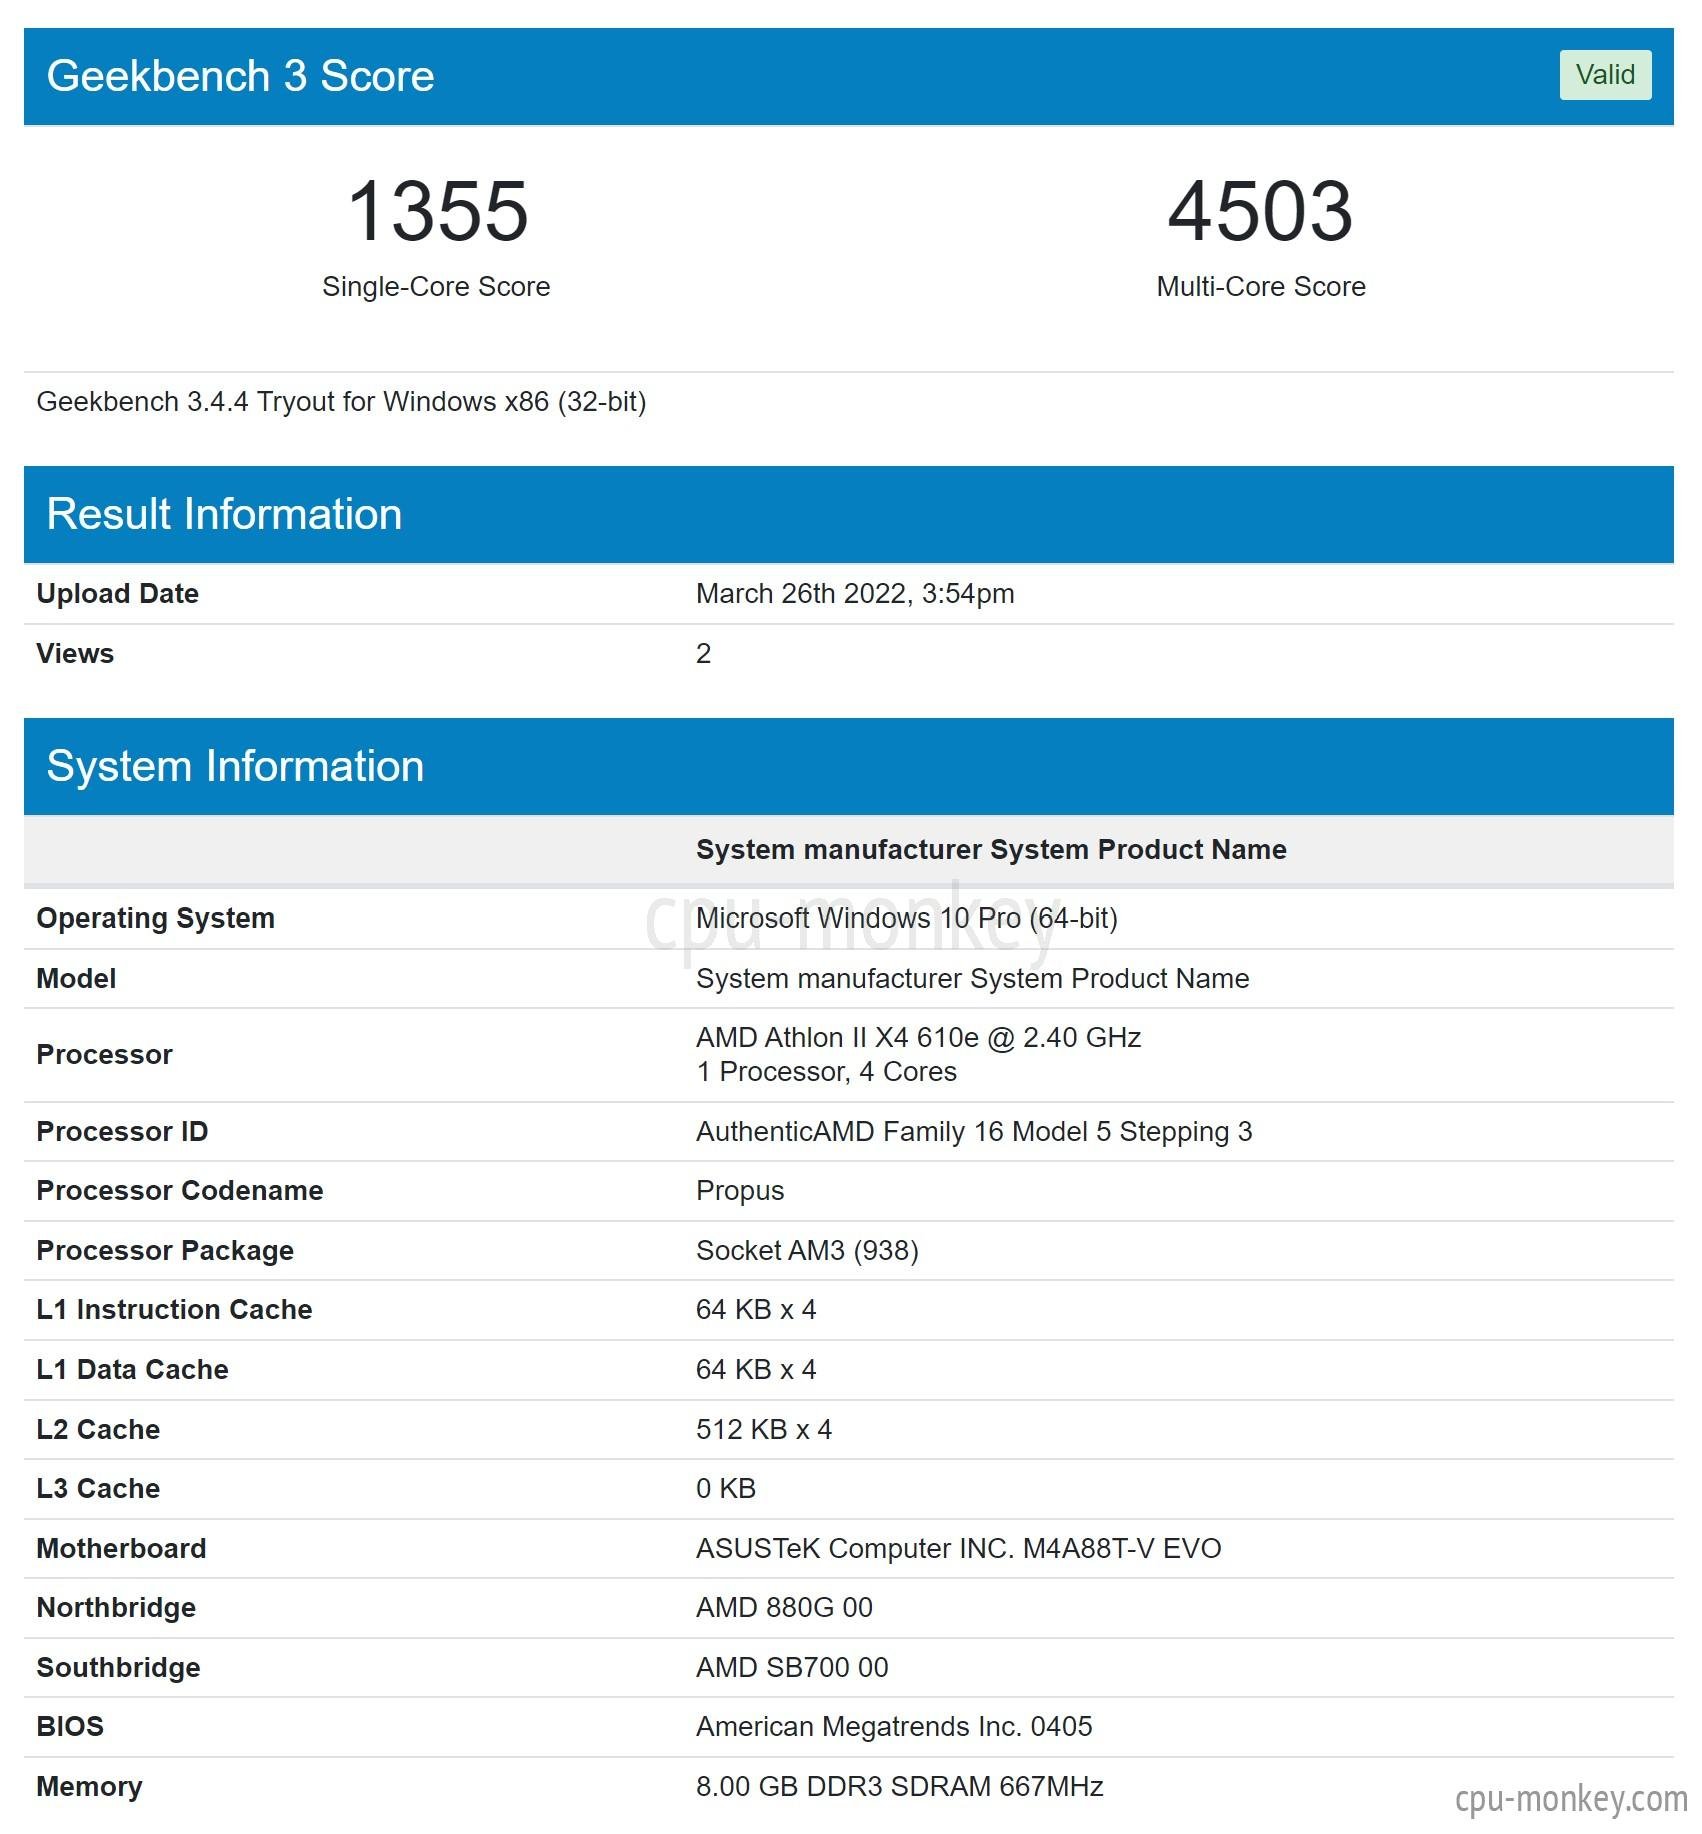Click the L1 Data Cache label

[132, 1370]
